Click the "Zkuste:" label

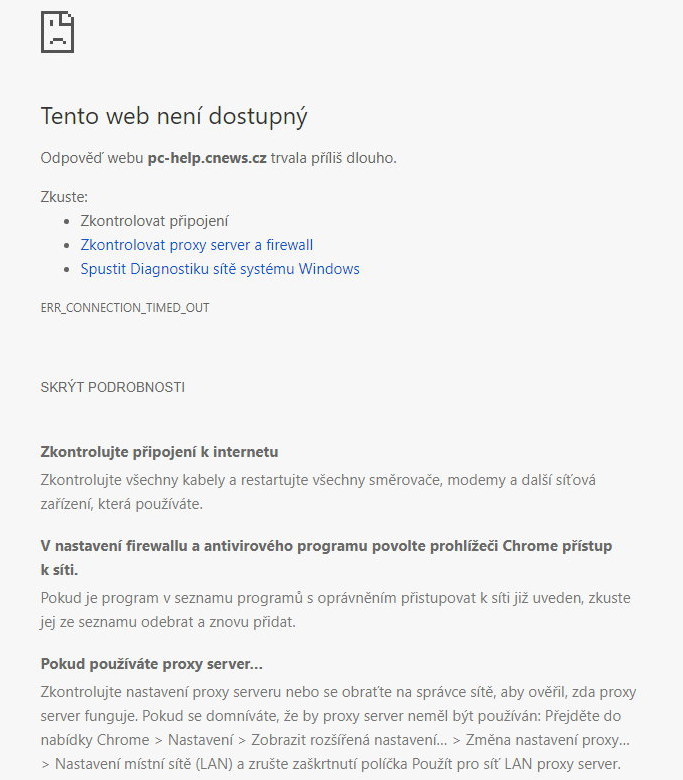pyautogui.click(x=64, y=197)
